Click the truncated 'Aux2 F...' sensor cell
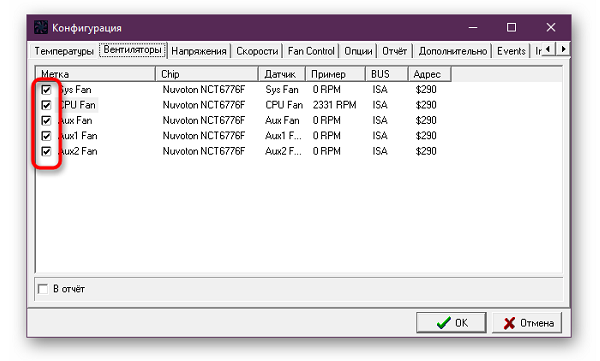 tap(284, 151)
